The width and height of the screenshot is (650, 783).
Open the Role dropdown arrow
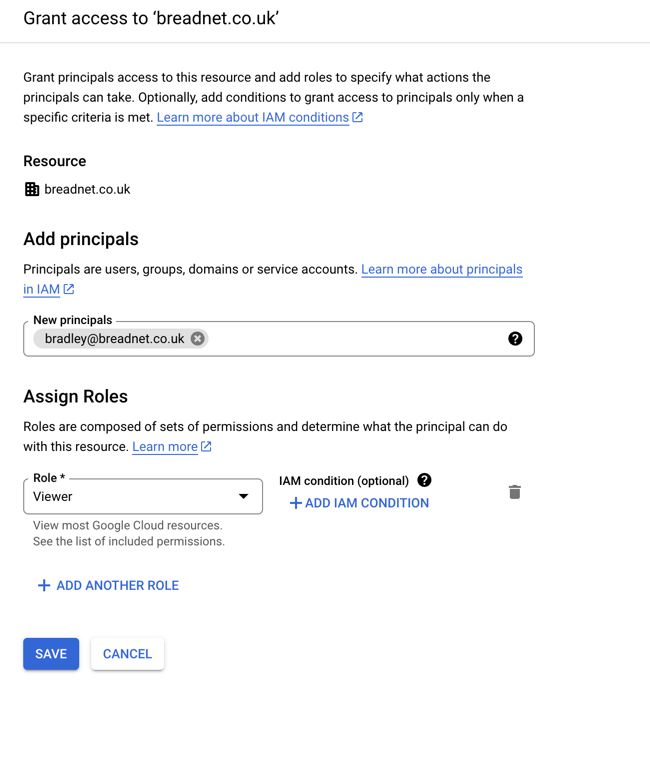[243, 496]
